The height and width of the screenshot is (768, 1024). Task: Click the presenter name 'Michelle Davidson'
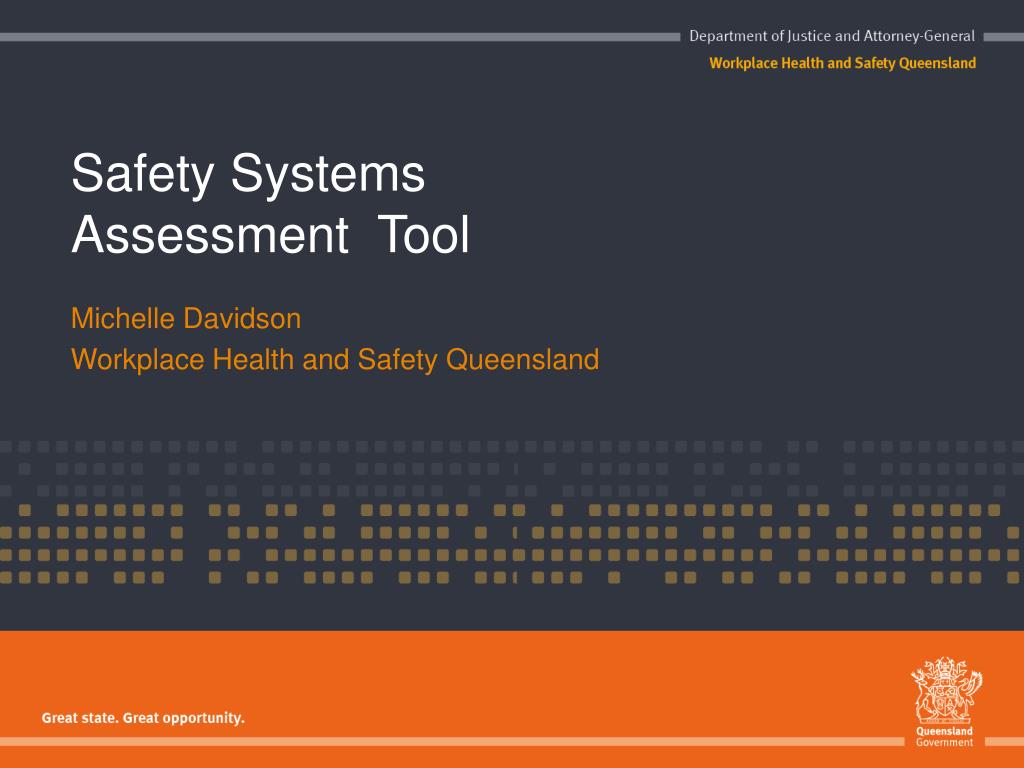coord(186,319)
